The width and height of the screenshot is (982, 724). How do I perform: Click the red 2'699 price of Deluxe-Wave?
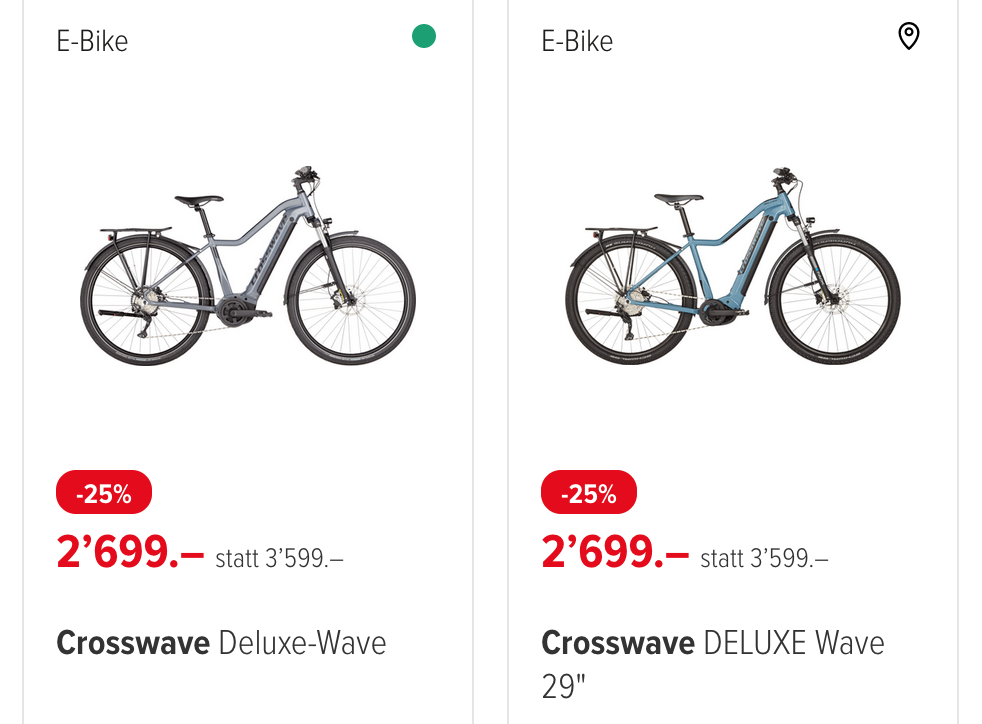130,551
